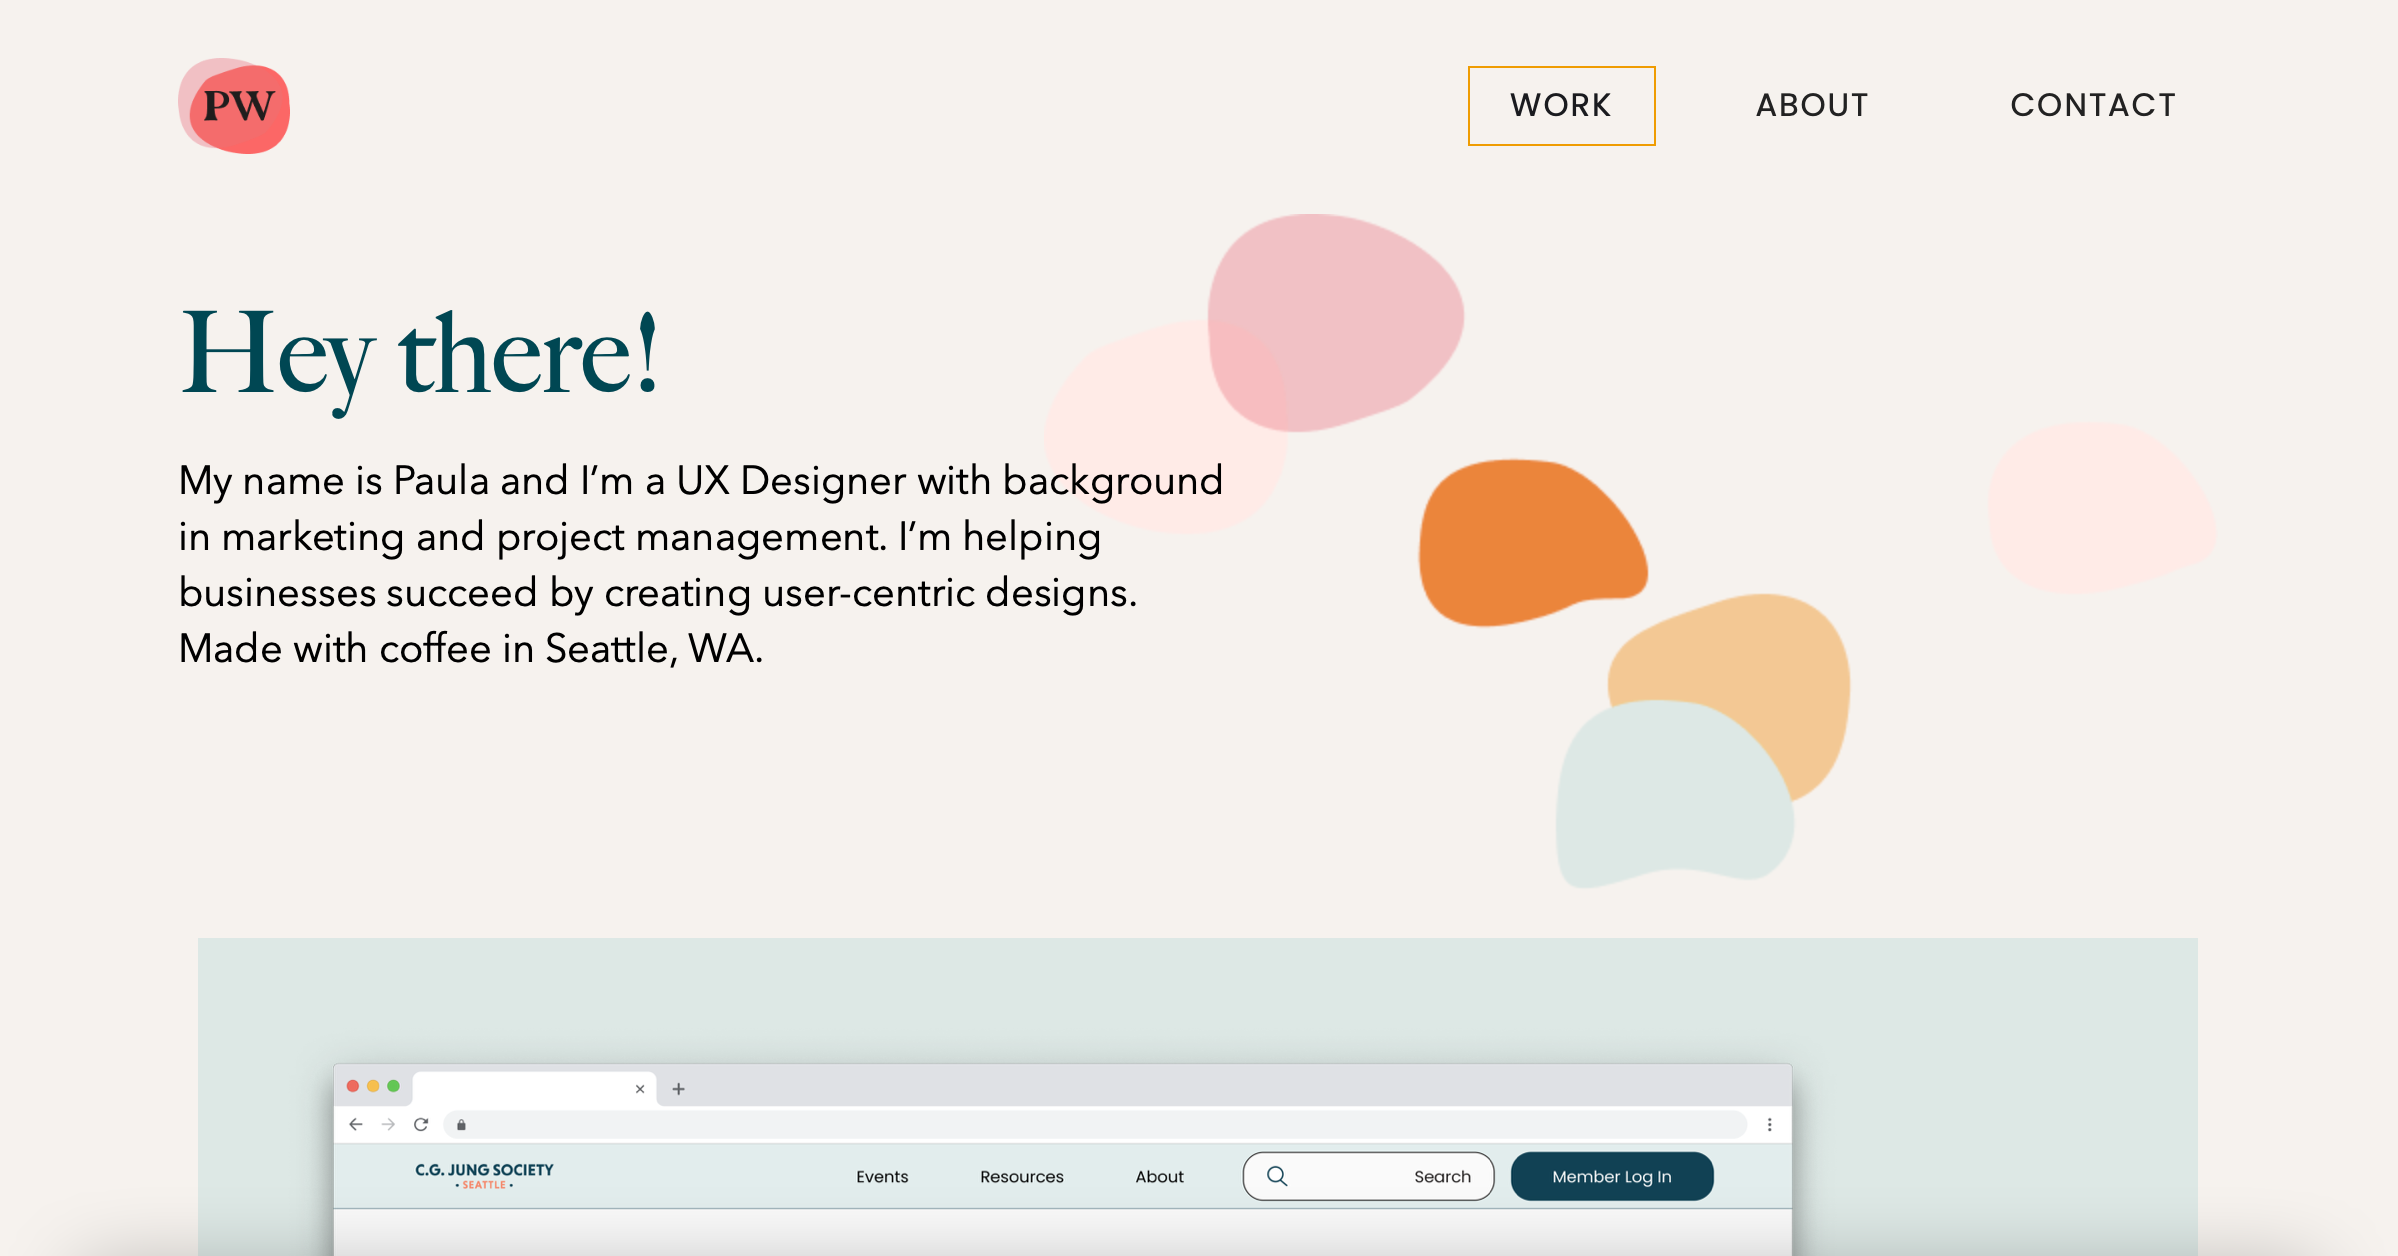Click the Member Log In button
Screen dimensions: 2398x1256
coord(1612,1176)
